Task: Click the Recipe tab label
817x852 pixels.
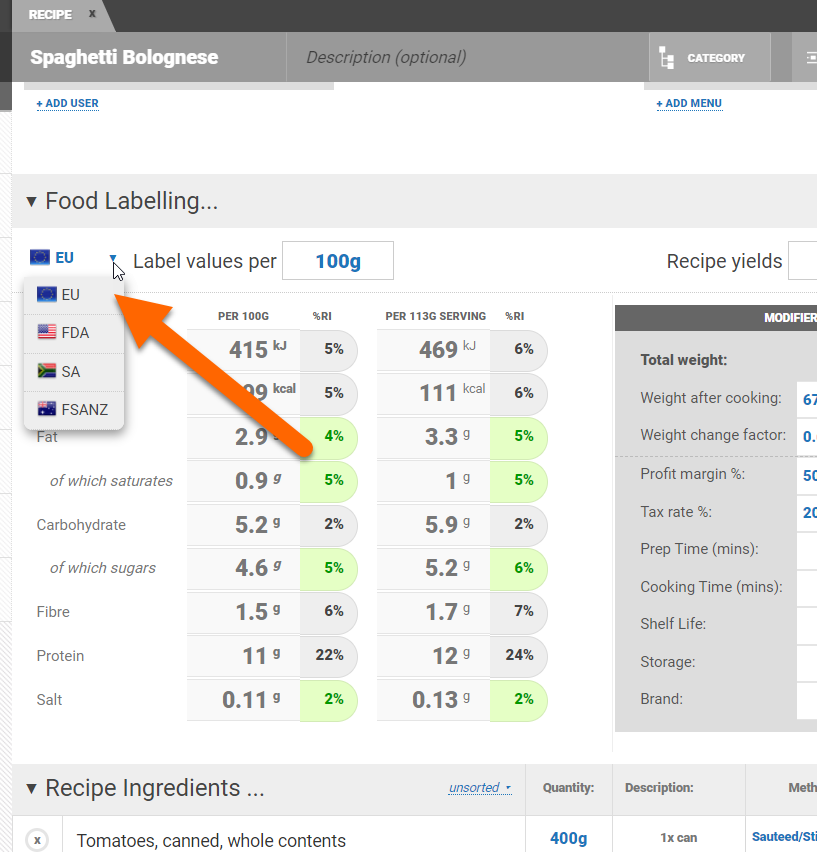Action: pos(50,14)
